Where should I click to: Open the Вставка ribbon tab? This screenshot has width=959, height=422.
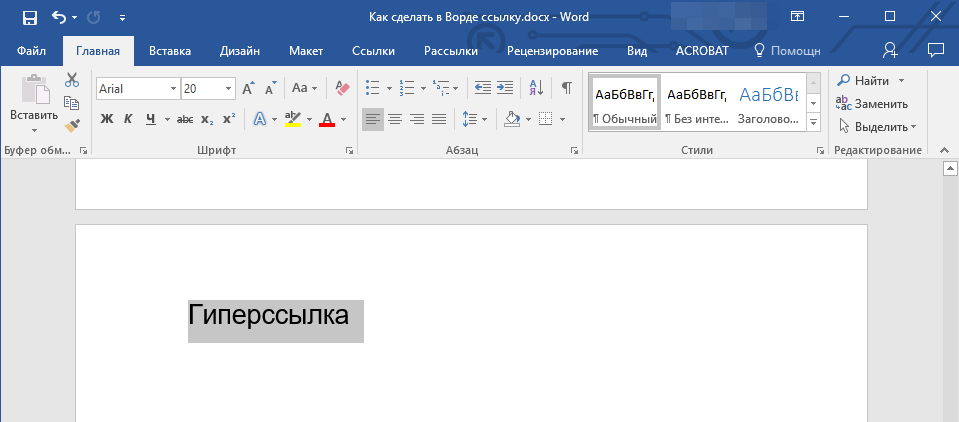click(170, 50)
